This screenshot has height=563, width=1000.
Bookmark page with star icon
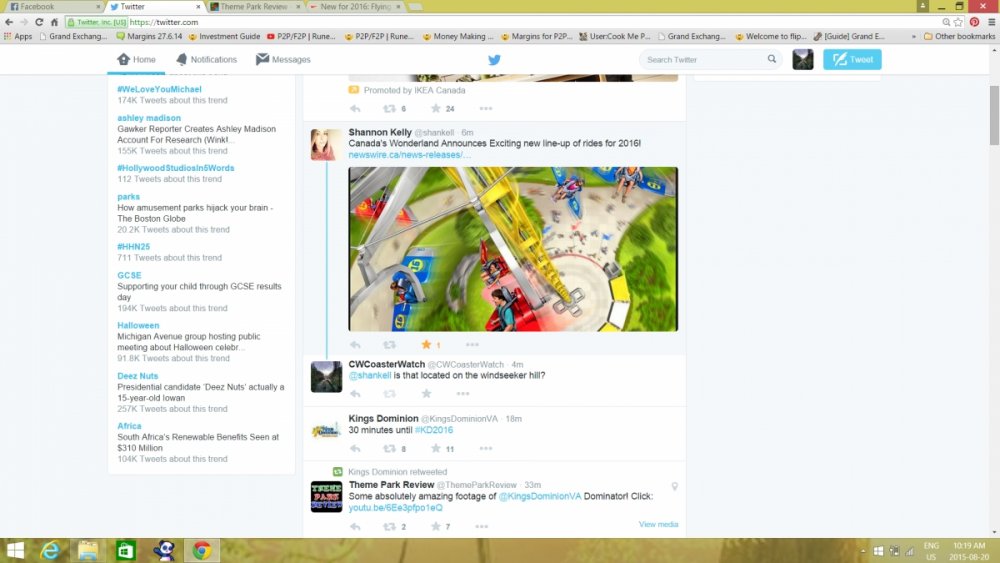pyautogui.click(x=958, y=22)
